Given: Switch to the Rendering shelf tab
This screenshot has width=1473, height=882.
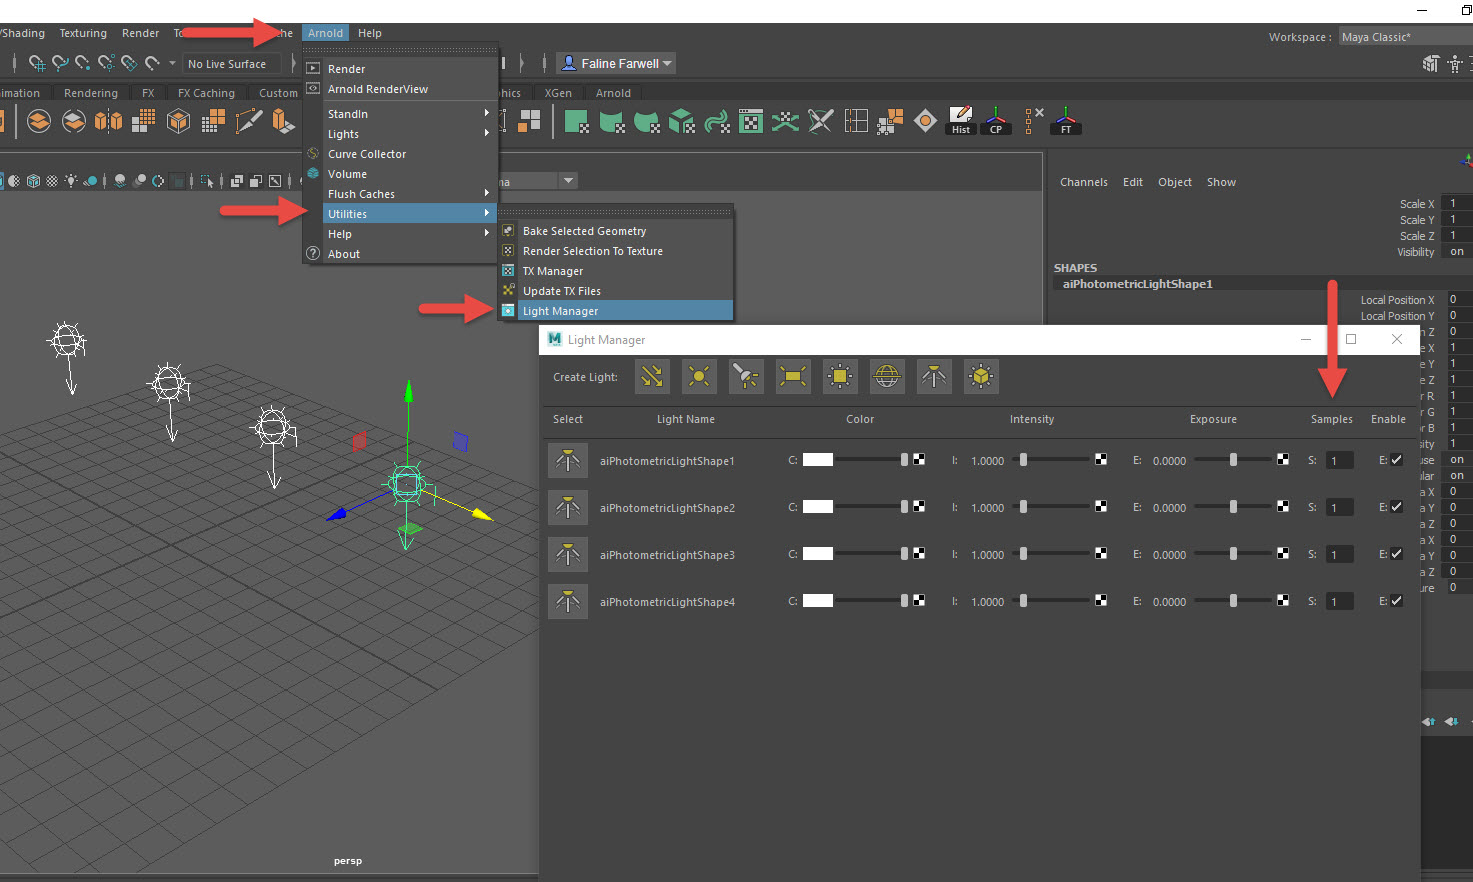Looking at the screenshot, I should pos(91,93).
